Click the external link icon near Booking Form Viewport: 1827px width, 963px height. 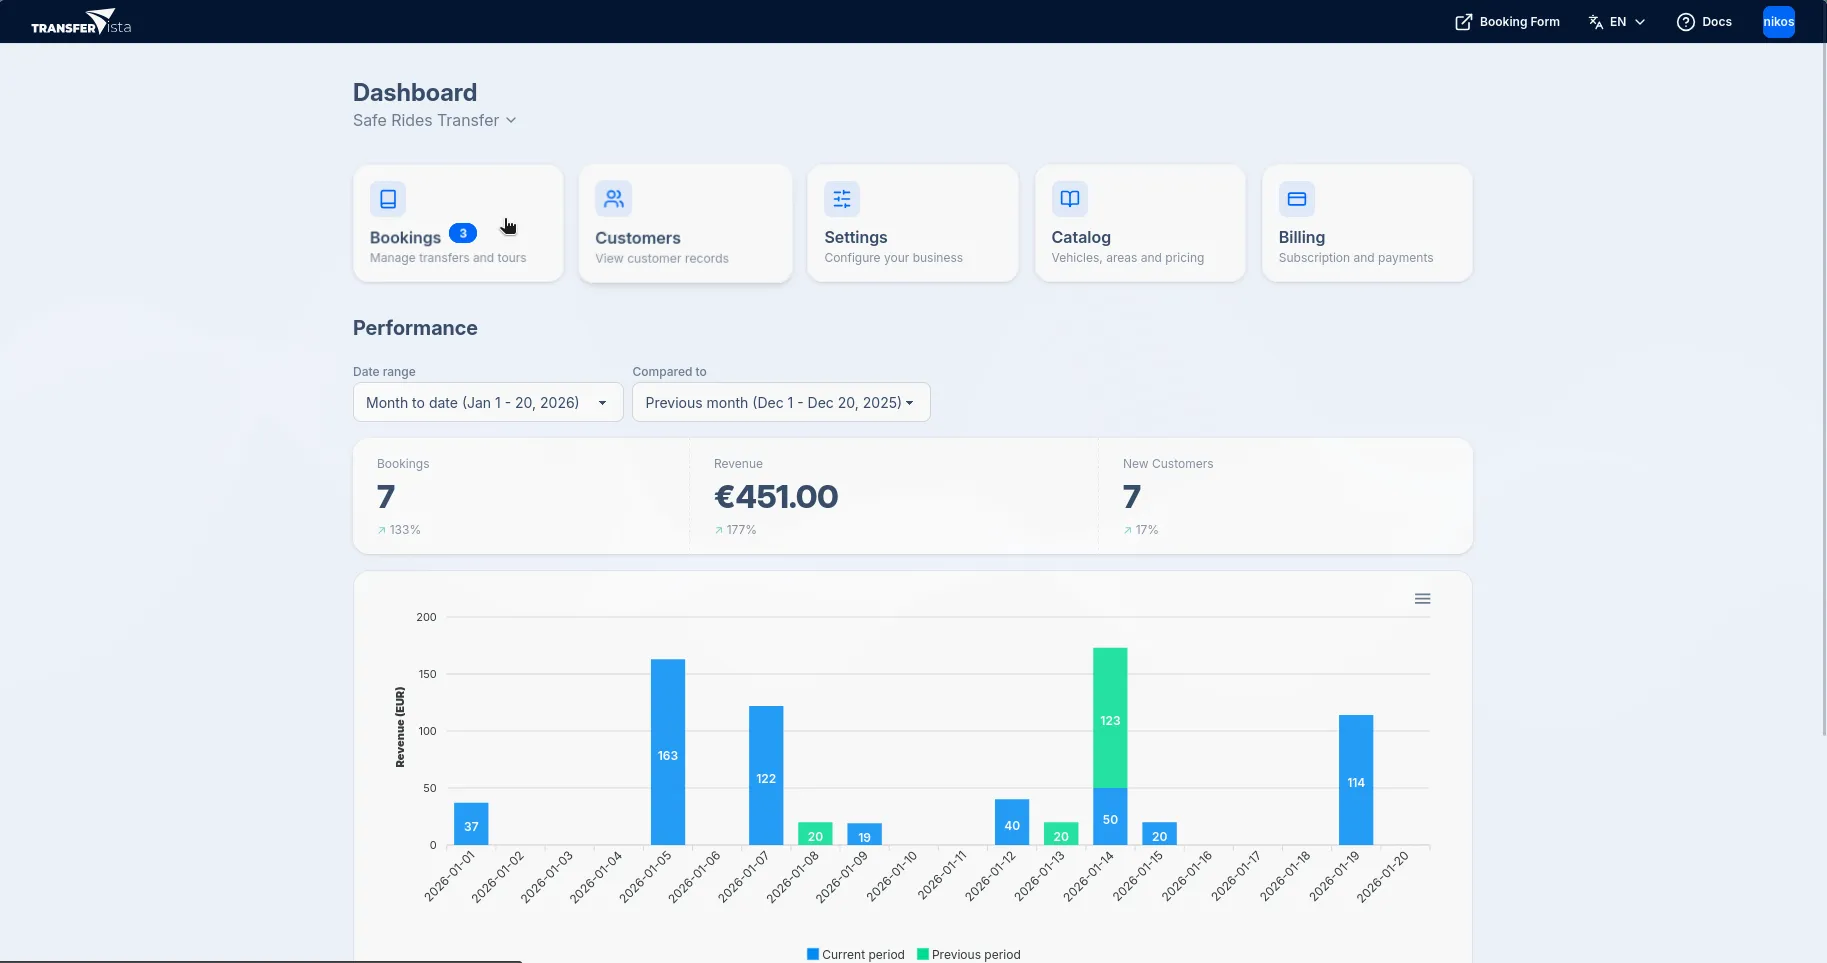pos(1463,21)
